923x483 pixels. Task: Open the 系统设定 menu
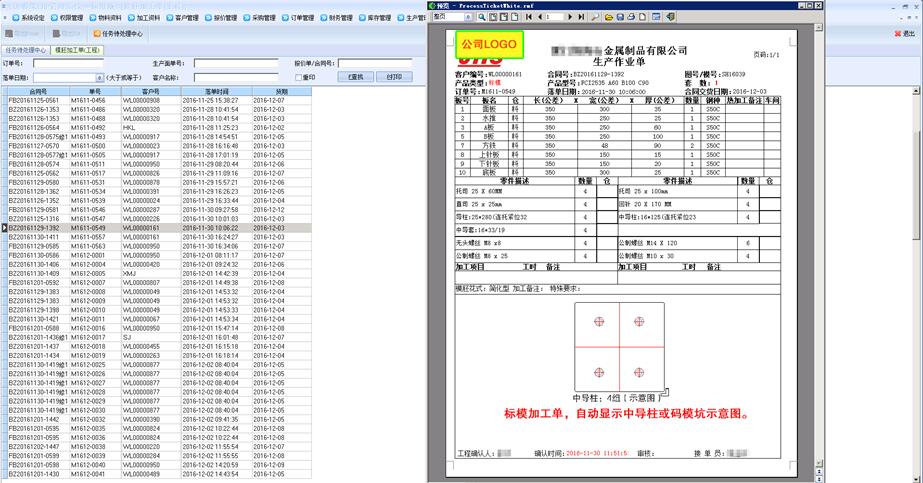click(28, 18)
